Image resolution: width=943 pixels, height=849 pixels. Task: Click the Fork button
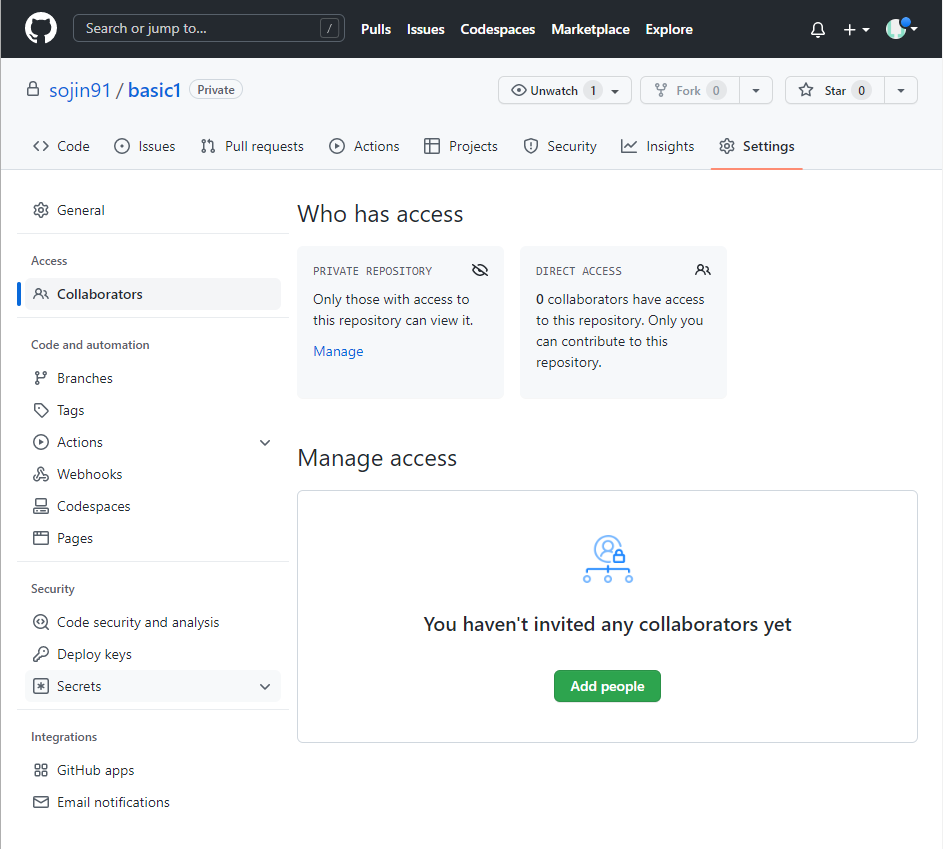point(689,90)
